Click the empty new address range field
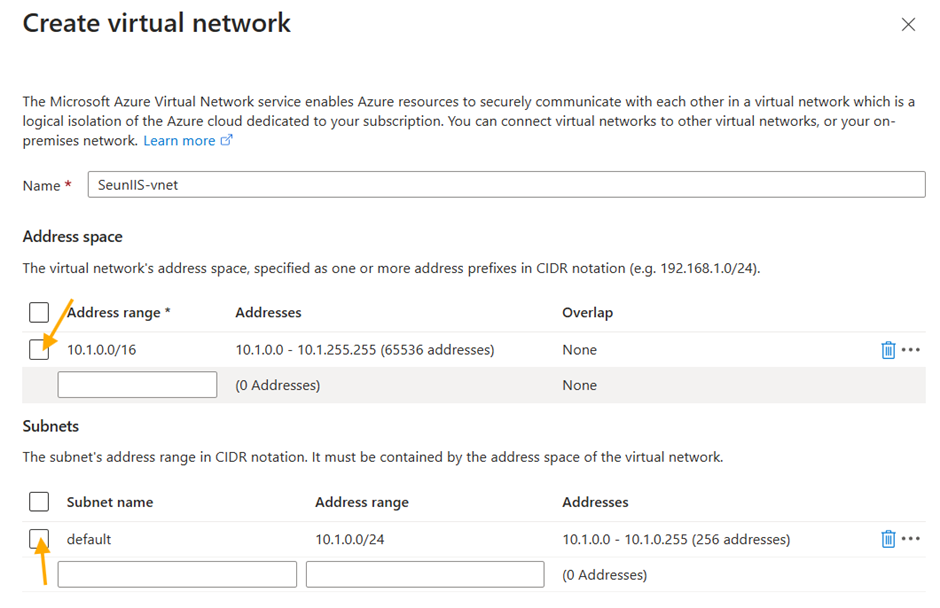The image size is (940, 608). (x=137, y=385)
